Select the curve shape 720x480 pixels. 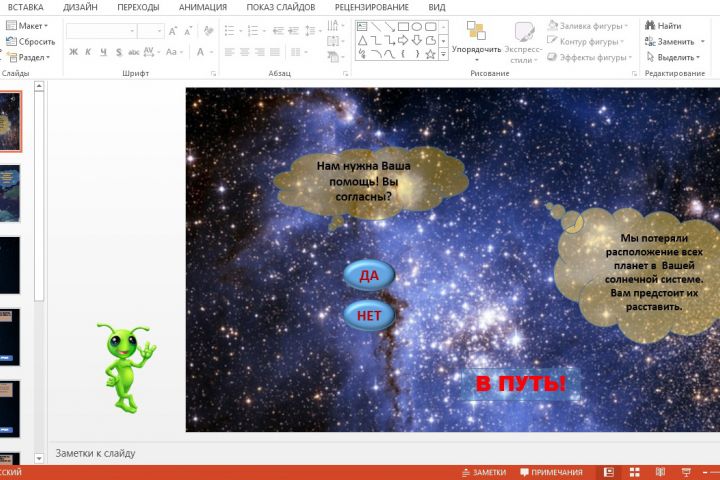tap(390, 54)
